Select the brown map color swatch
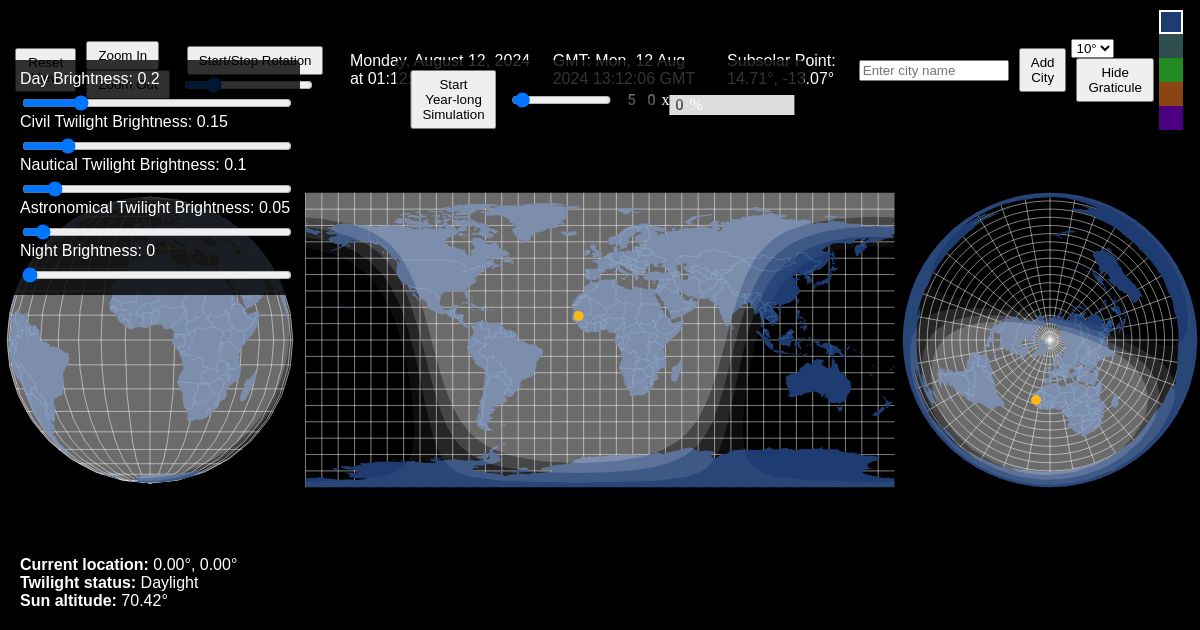 pyautogui.click(x=1171, y=94)
